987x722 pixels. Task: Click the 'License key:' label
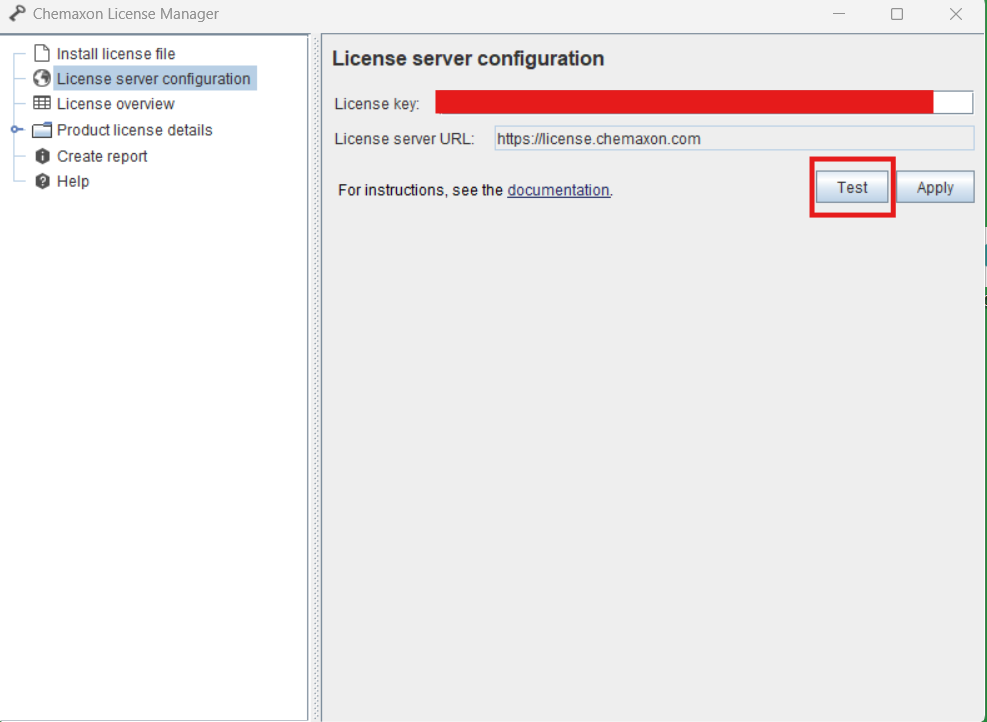coord(376,104)
